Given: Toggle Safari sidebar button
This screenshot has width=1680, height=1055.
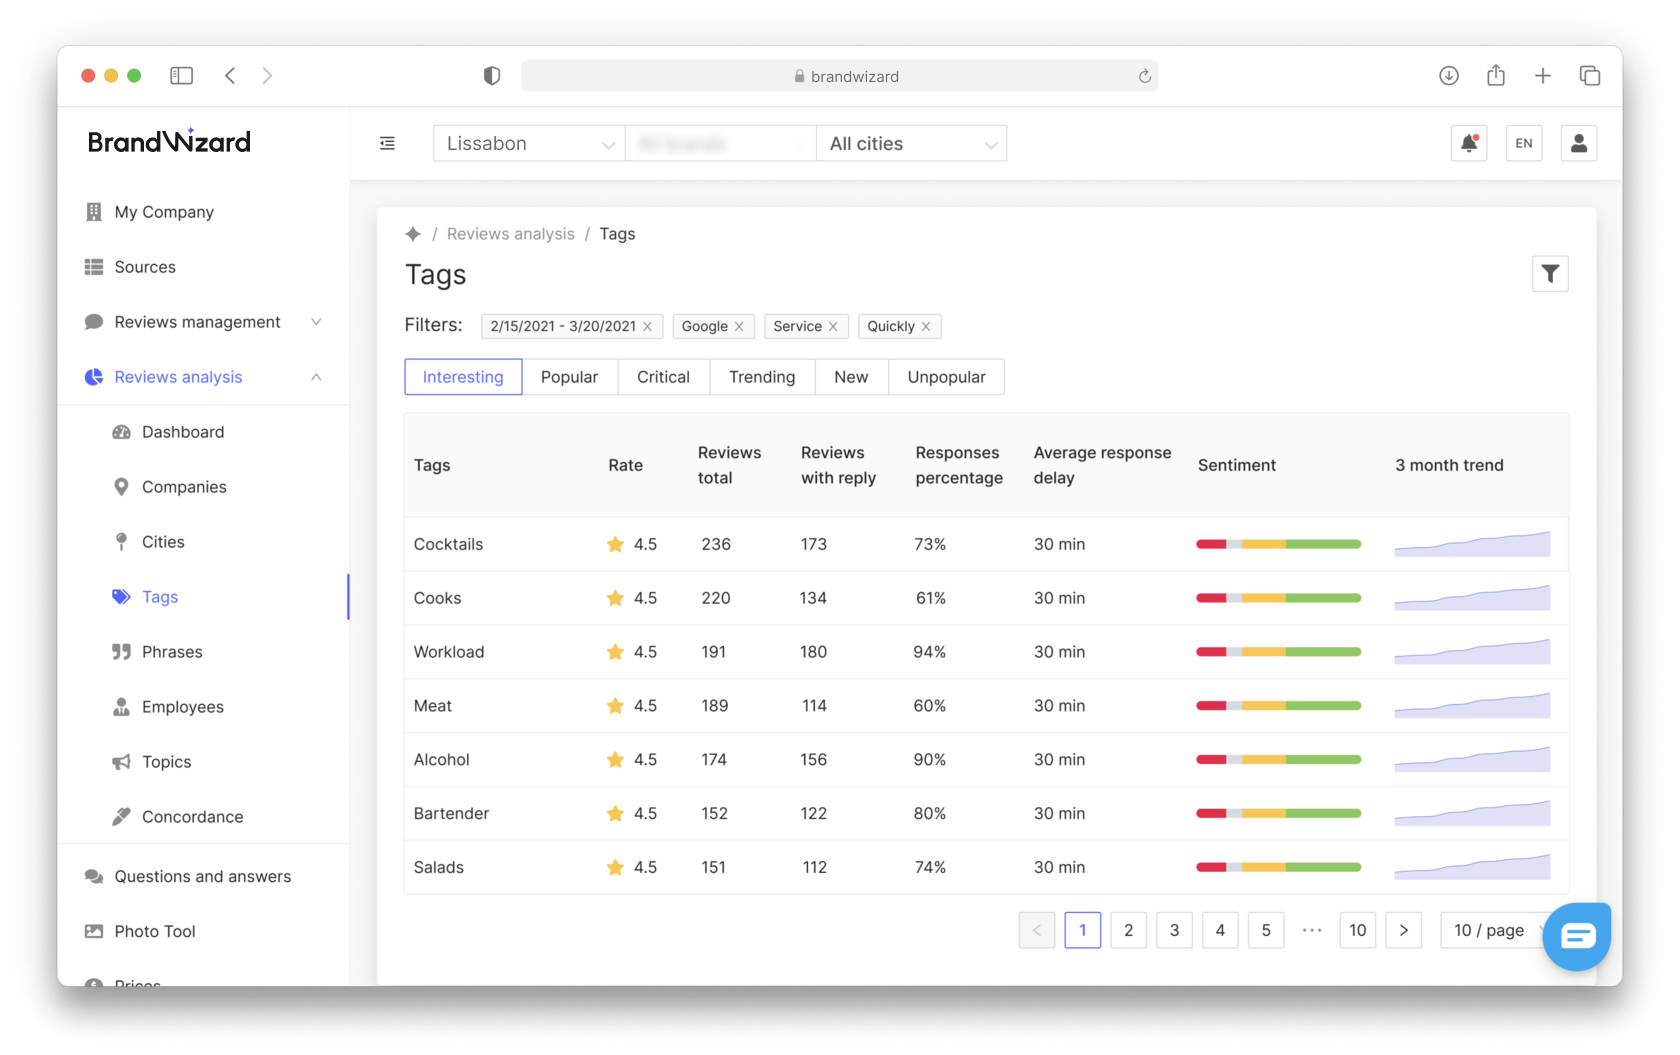Looking at the screenshot, I should pyautogui.click(x=181, y=76).
